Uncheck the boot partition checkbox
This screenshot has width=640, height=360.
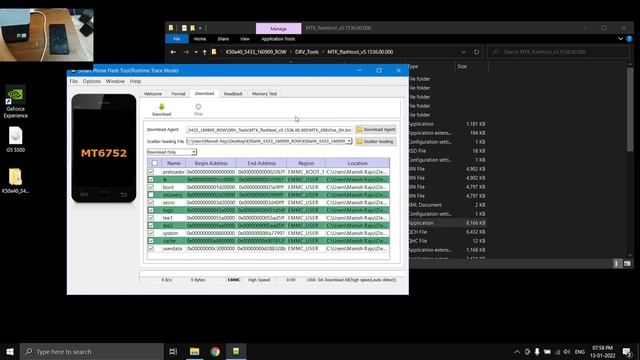pyautogui.click(x=151, y=187)
